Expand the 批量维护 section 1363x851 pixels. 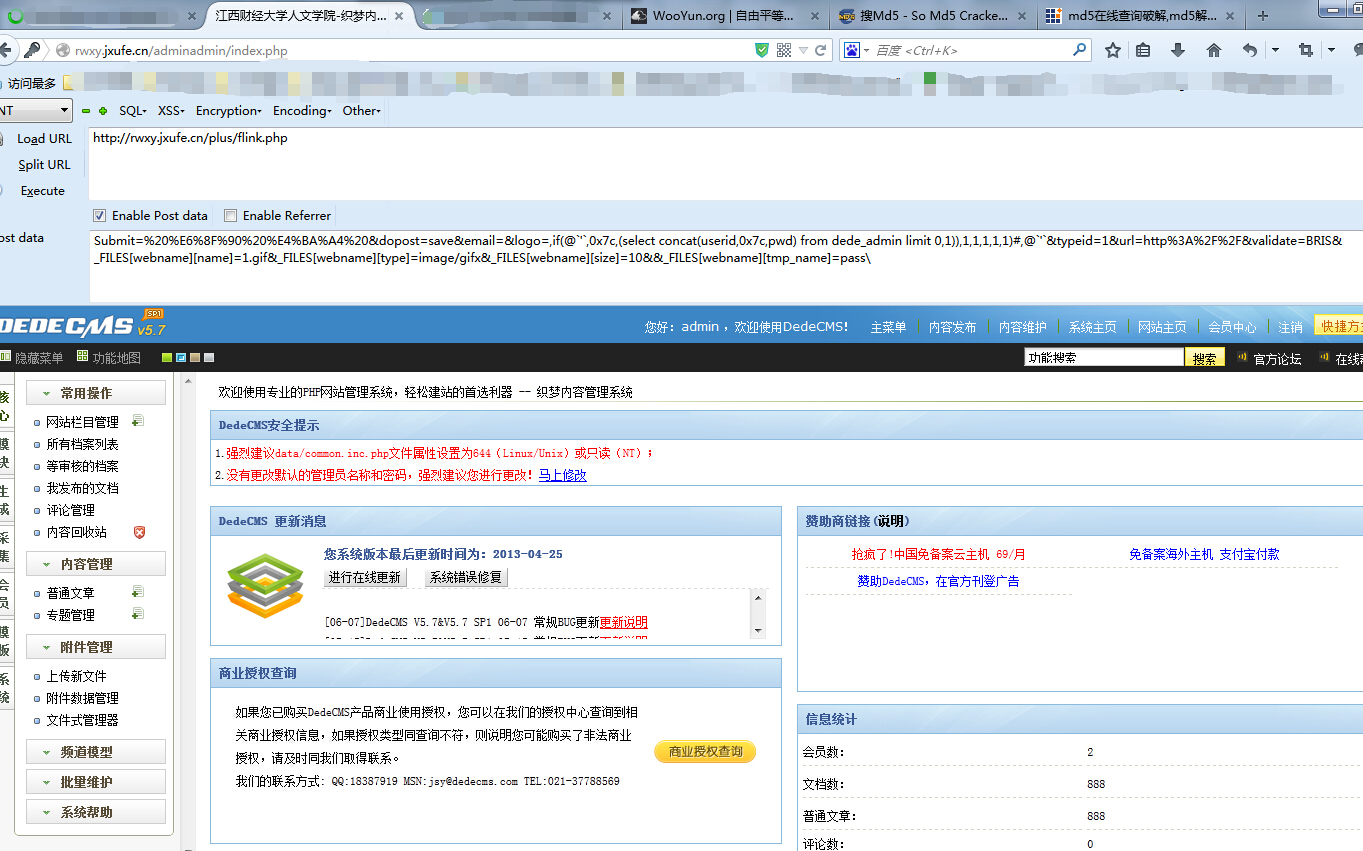96,782
